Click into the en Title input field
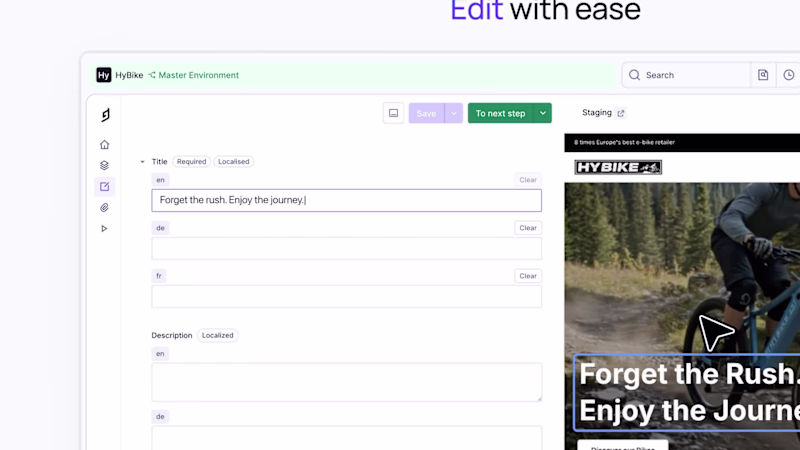The height and width of the screenshot is (450, 800). 346,200
